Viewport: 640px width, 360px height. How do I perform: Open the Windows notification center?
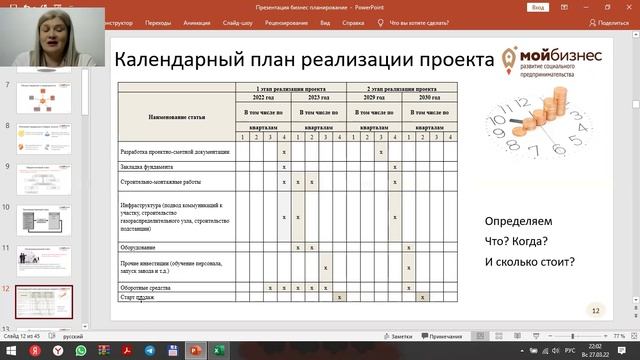point(622,351)
